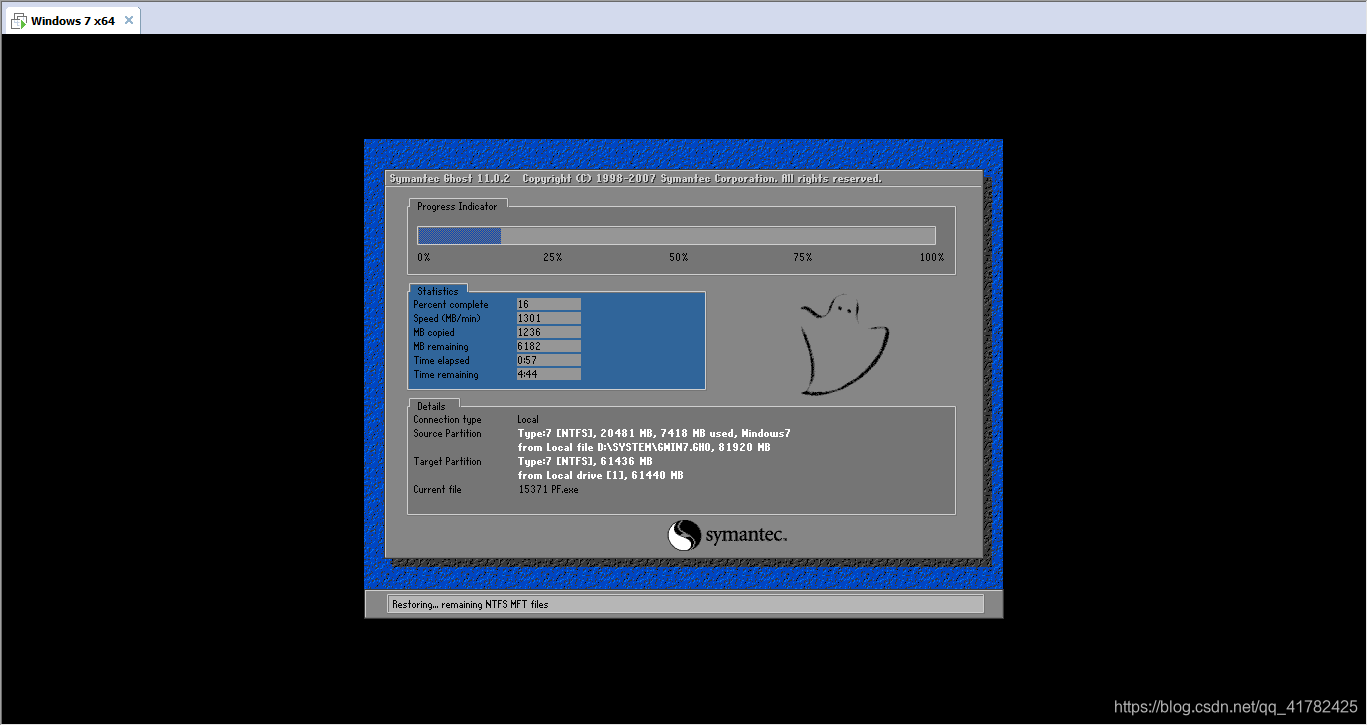Select the MB remaining value 6182

(x=548, y=346)
